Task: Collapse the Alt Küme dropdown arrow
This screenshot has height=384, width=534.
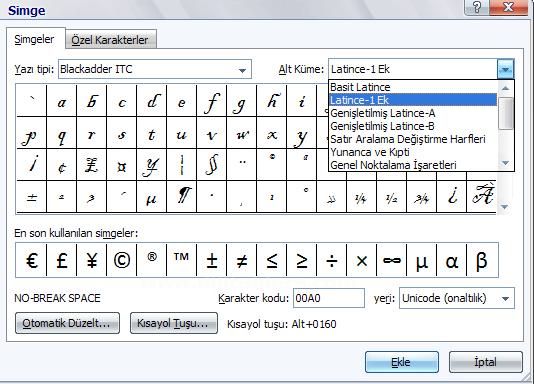Action: pos(505,69)
